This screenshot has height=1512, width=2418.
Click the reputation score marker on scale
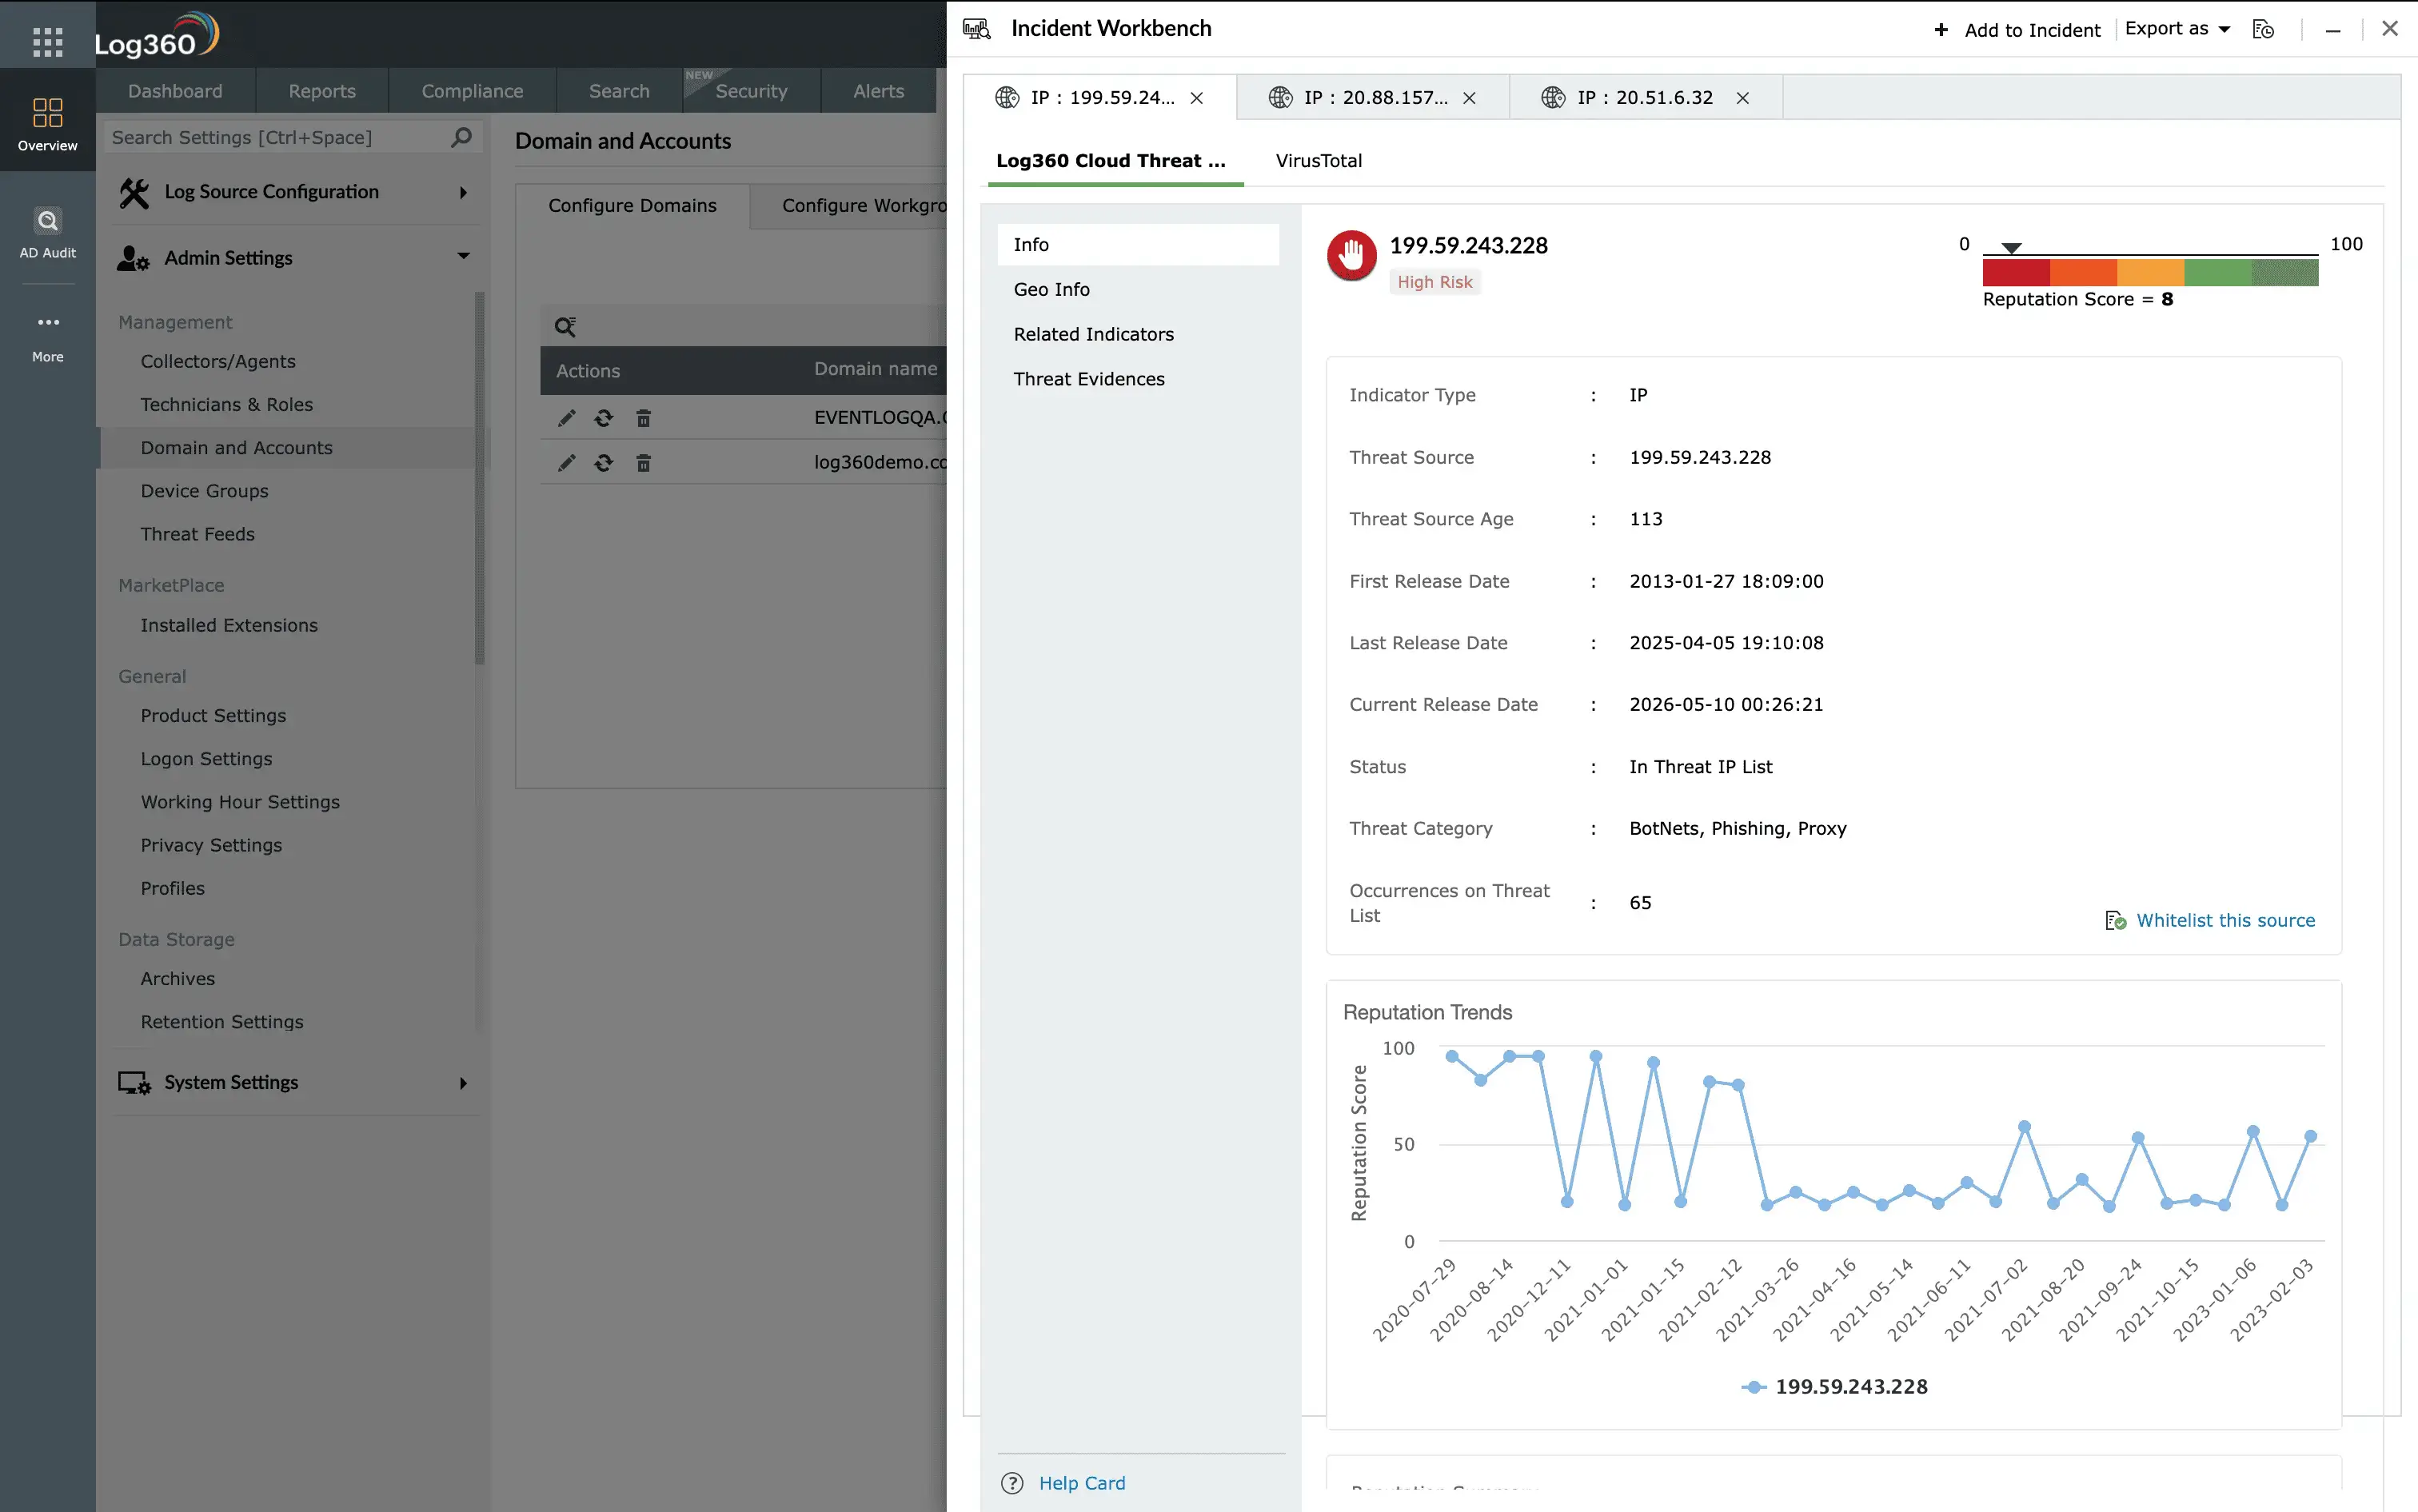pyautogui.click(x=2011, y=248)
